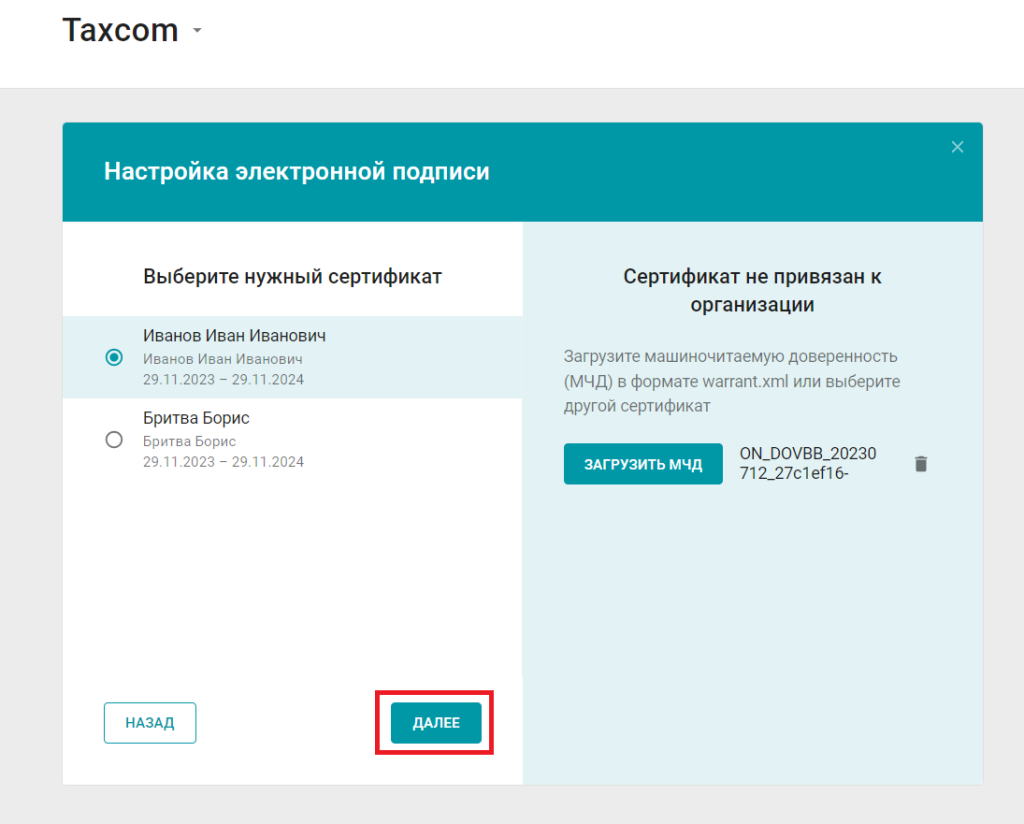
Task: Click the grey Иванов Иван Иванович subtitle
Action: point(222,359)
